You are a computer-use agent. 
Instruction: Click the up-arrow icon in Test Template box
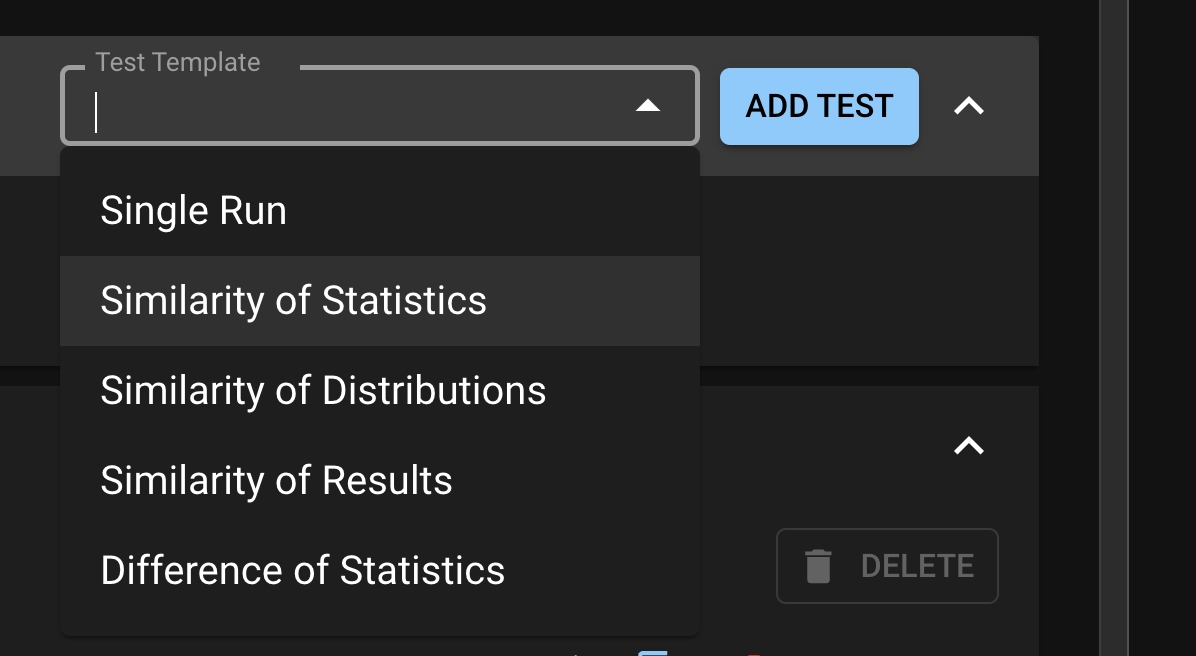pos(648,106)
